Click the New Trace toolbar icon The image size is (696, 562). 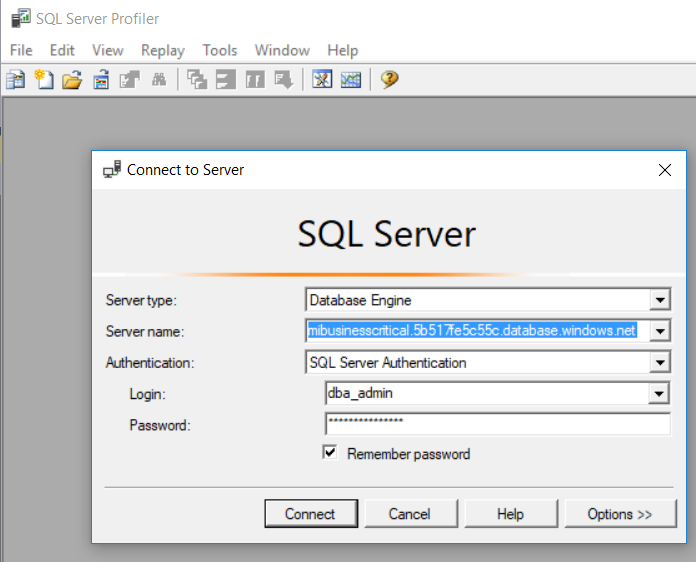pos(15,80)
